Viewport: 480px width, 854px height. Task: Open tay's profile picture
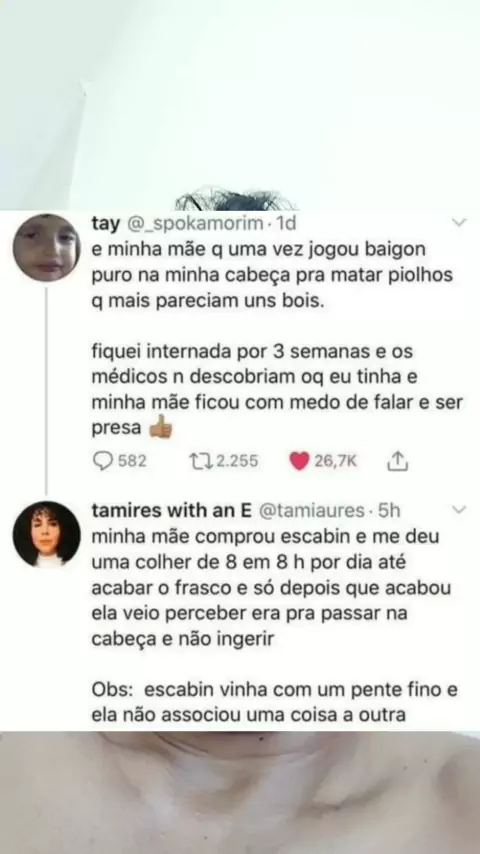(46, 247)
